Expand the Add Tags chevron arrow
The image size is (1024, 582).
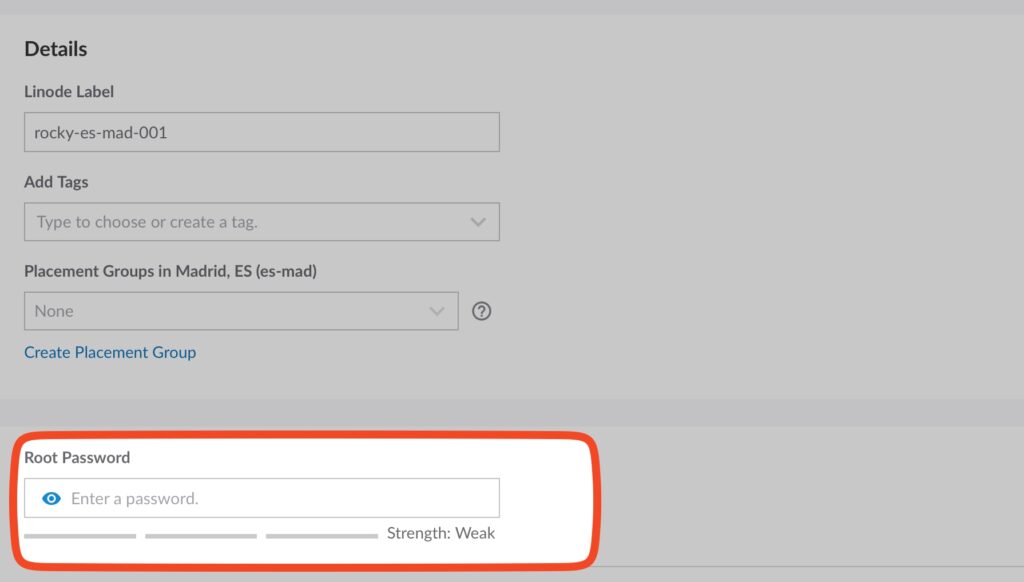pyautogui.click(x=478, y=222)
